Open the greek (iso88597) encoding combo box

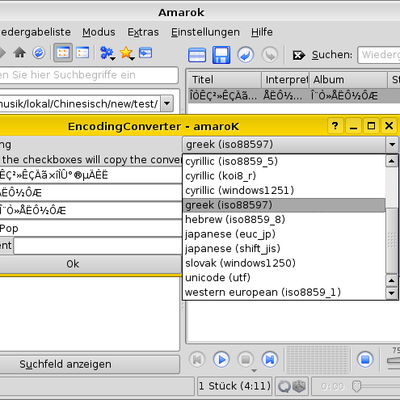pos(290,145)
